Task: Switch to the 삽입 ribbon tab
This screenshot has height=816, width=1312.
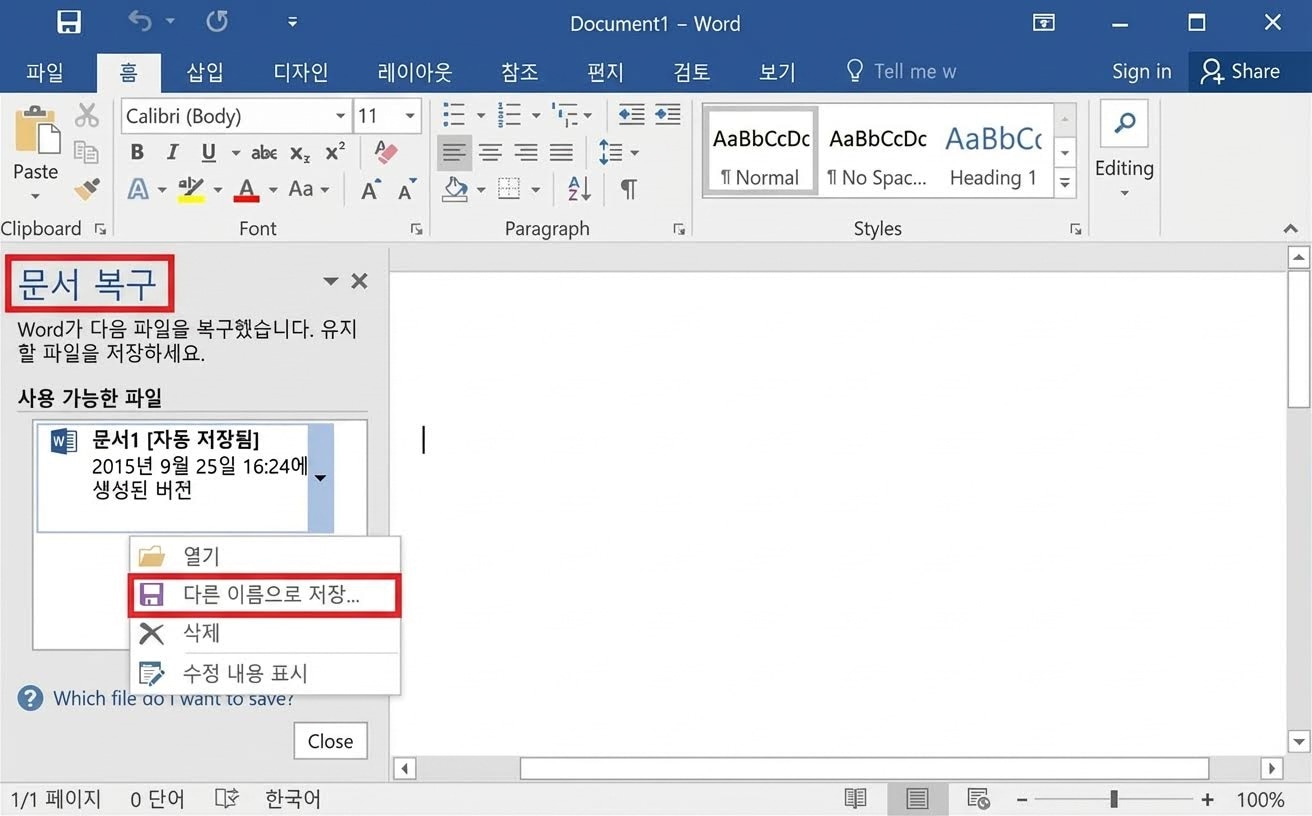Action: click(x=204, y=71)
